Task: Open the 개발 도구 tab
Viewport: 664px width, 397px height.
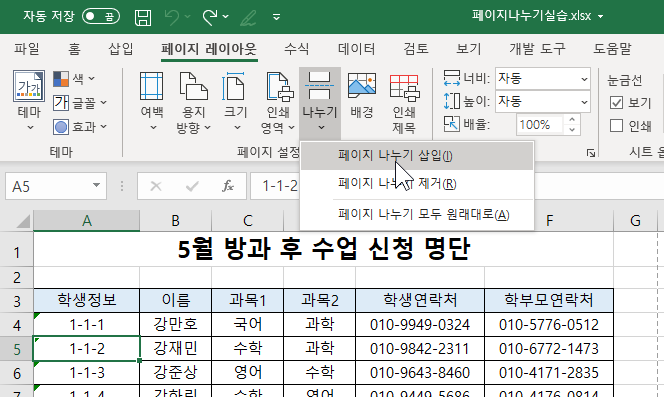Action: pos(537,49)
